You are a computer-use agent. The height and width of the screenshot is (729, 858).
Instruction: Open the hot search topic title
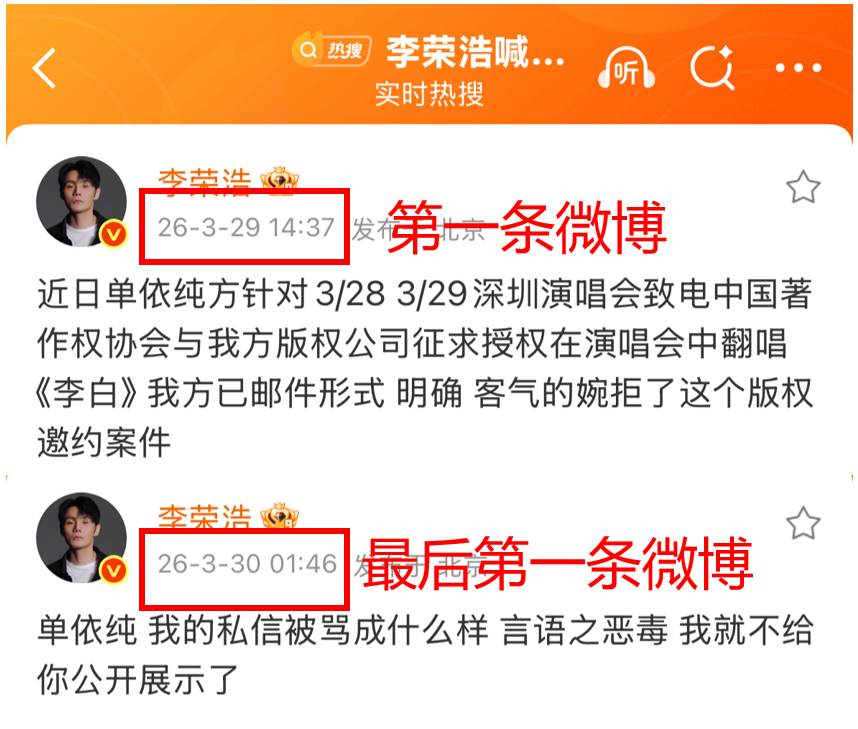(x=476, y=52)
